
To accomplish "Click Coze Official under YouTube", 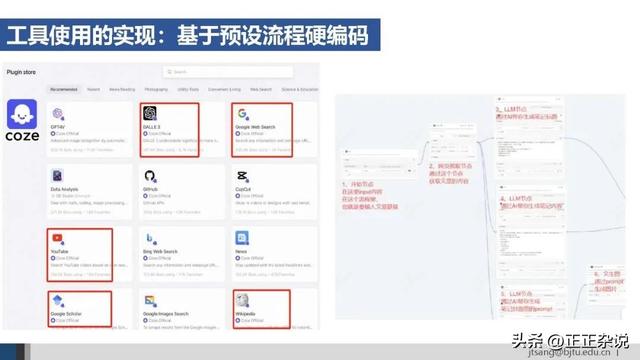I will (x=65, y=258).
